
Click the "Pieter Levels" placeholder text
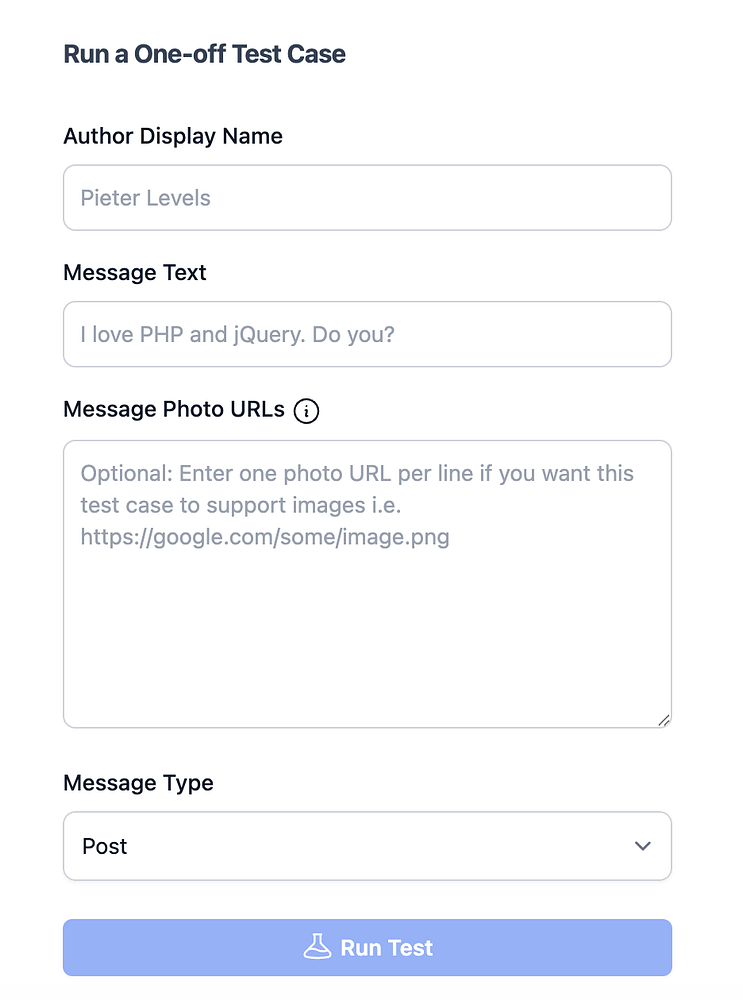(x=146, y=198)
